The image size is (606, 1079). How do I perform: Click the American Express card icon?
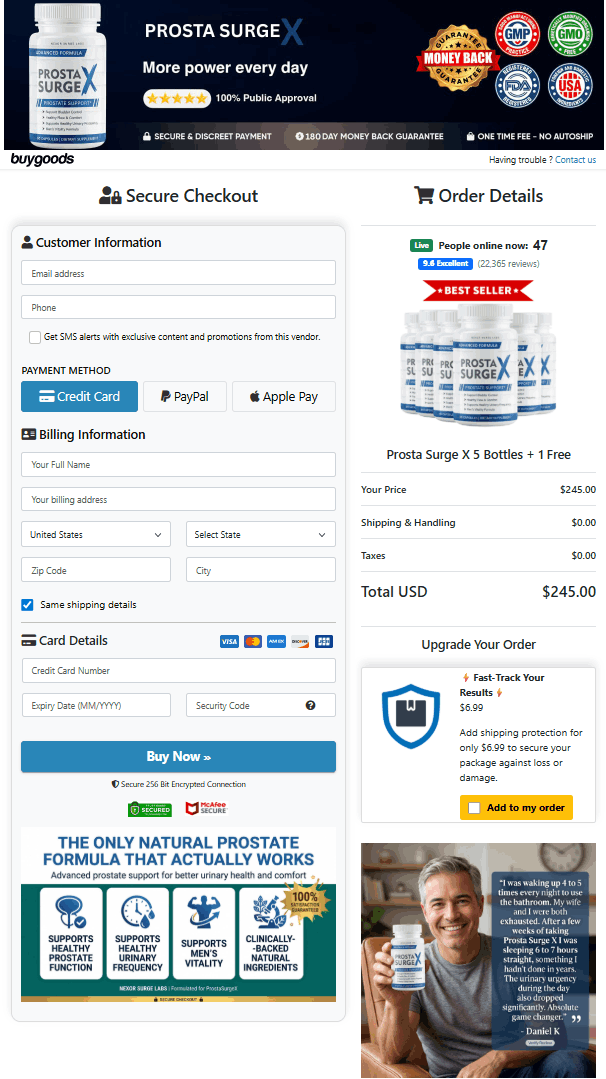click(x=277, y=641)
